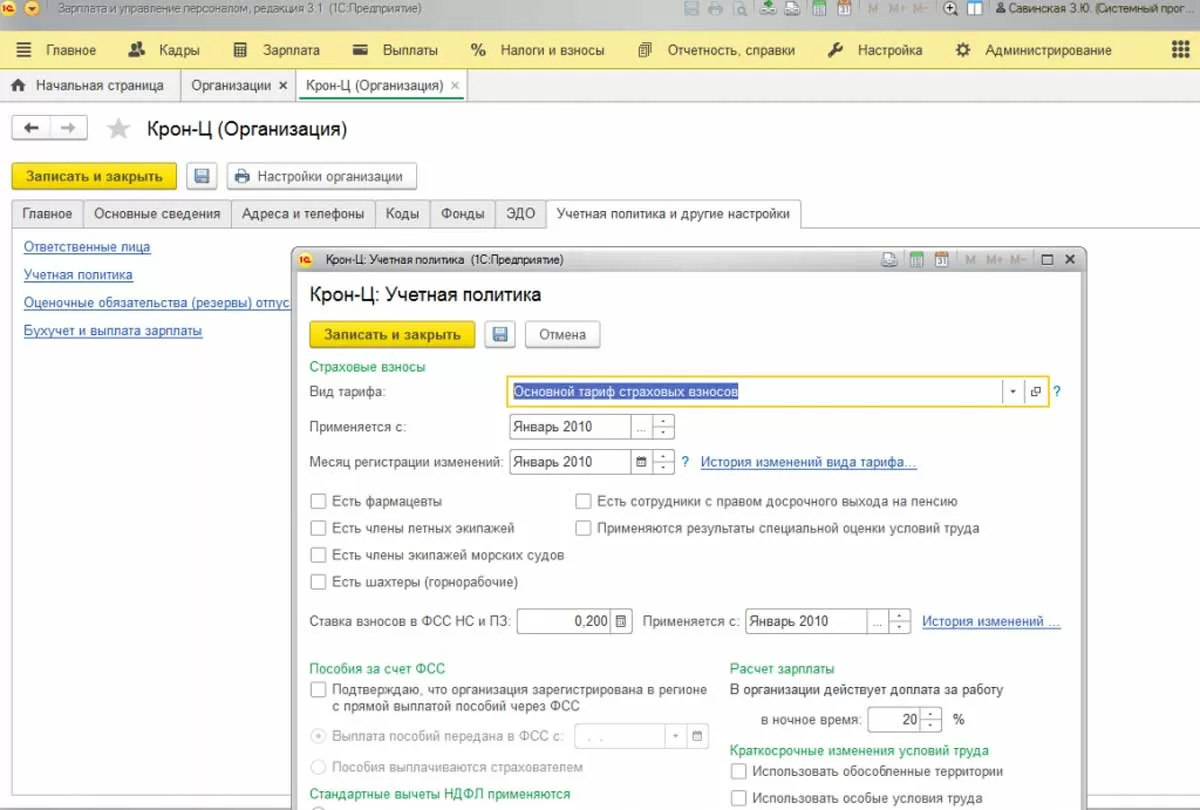
Task: Open the 1C main menu dropdown arrow
Action: 31,9
